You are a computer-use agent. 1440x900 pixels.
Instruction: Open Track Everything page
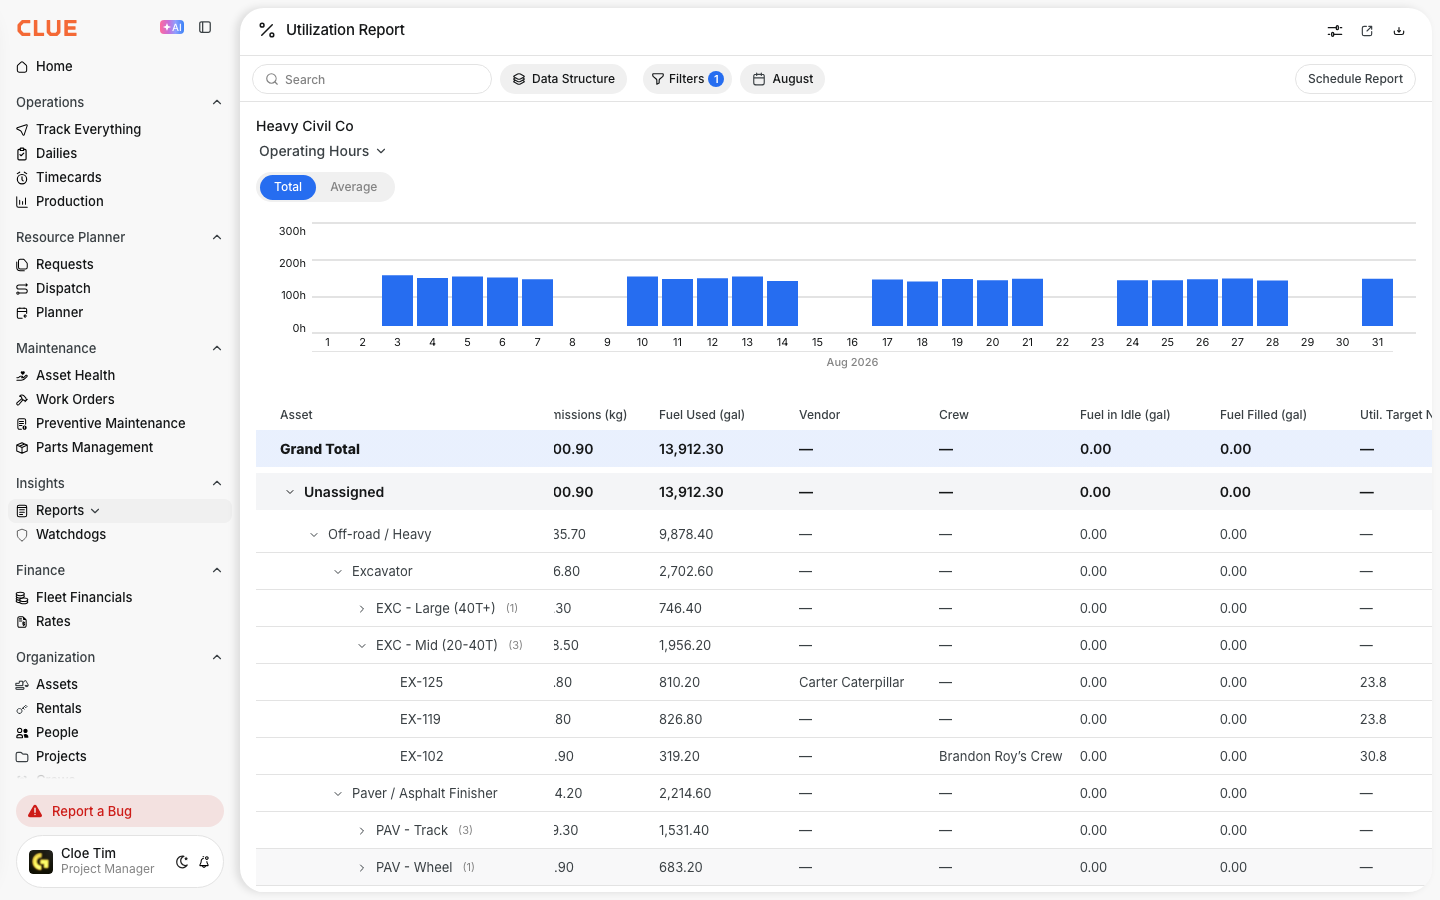pyautogui.click(x=120, y=129)
